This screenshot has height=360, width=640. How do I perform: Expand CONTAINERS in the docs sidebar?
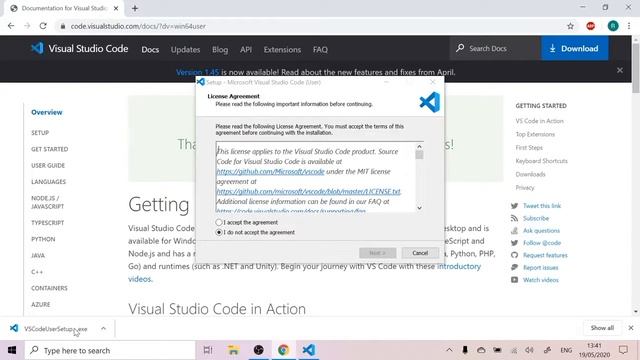pyautogui.click(x=49, y=288)
